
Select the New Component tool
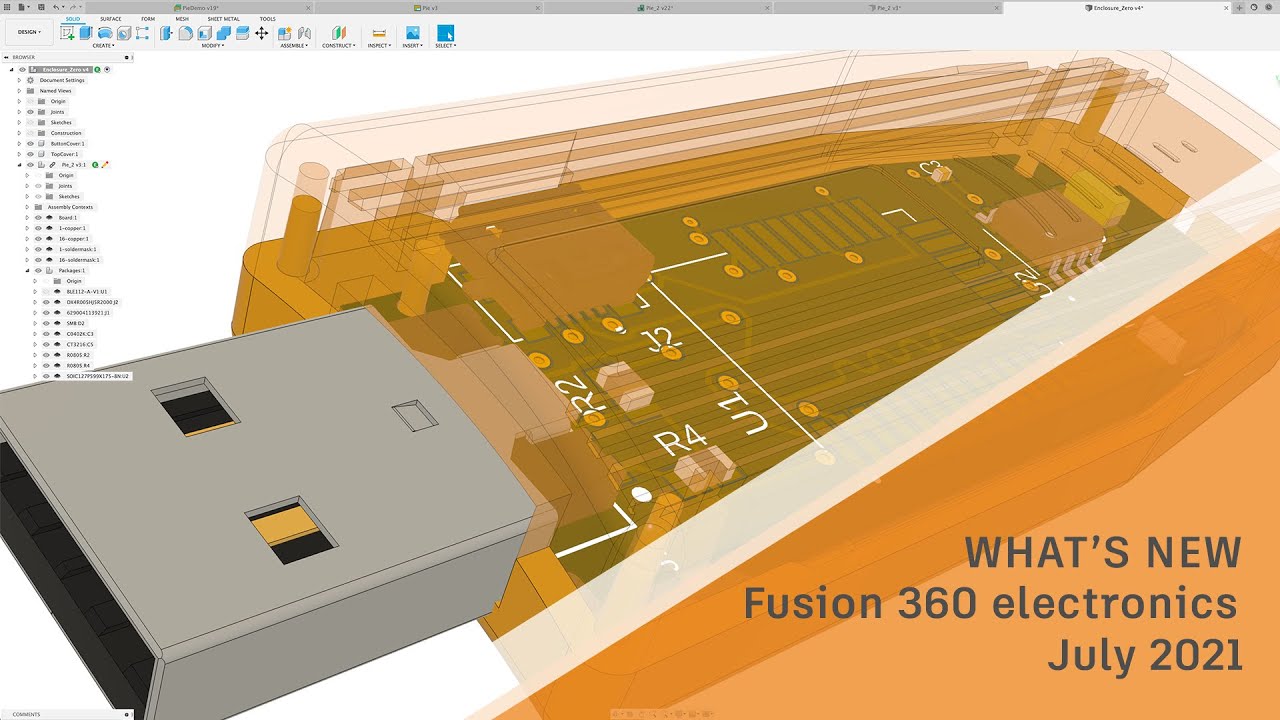284,33
